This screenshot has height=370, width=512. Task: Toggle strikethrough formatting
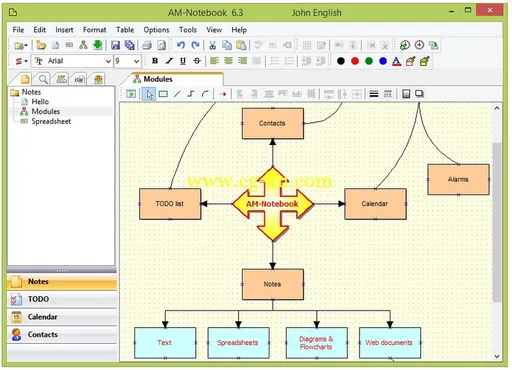pyautogui.click(x=197, y=61)
